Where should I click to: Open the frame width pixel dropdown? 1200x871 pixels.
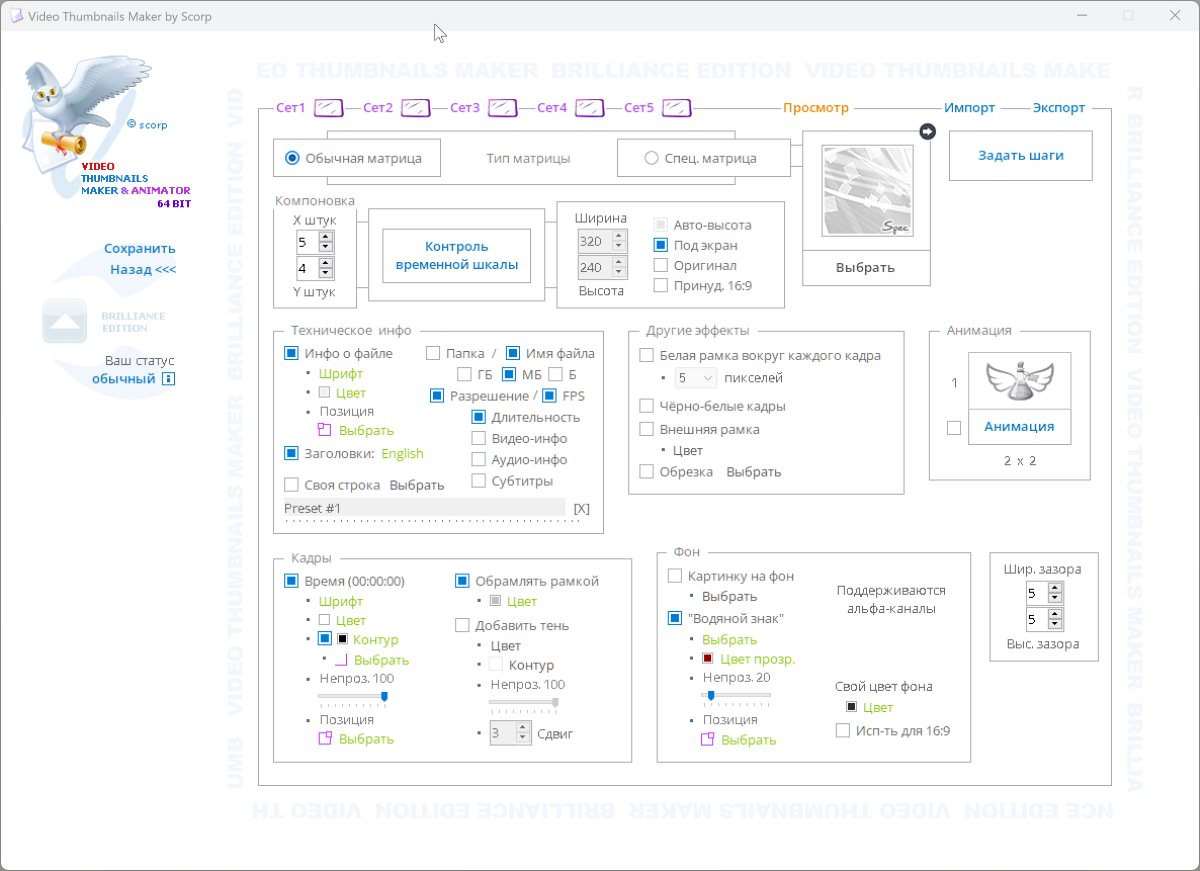(696, 378)
